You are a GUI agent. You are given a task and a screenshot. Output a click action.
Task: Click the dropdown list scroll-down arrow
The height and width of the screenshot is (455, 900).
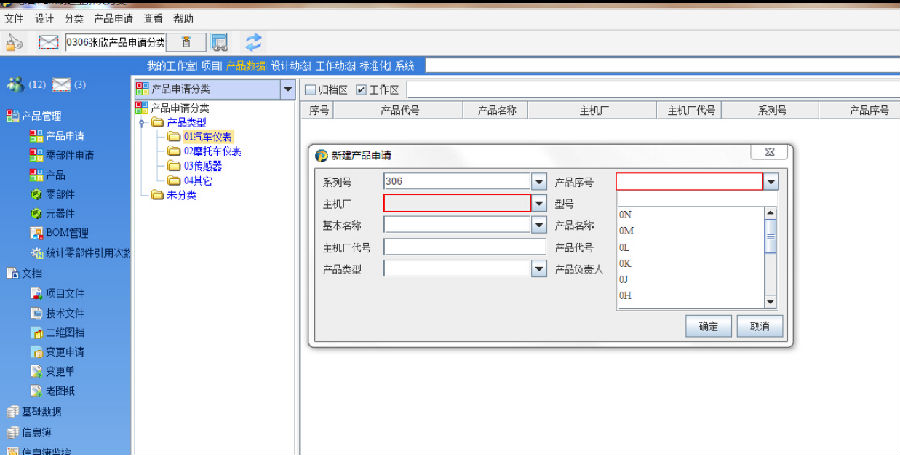(x=770, y=301)
